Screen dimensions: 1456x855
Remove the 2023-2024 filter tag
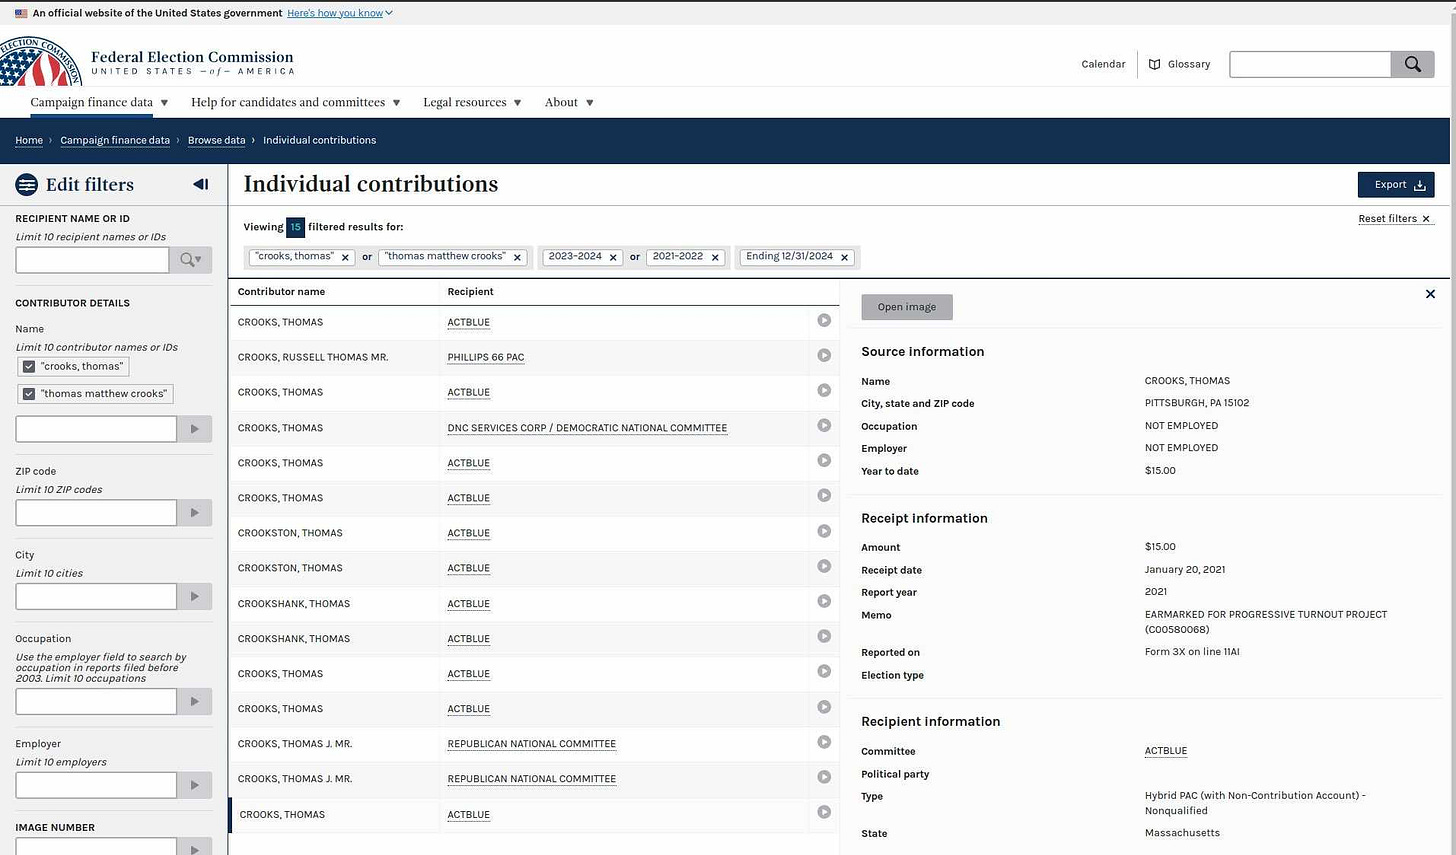[613, 257]
